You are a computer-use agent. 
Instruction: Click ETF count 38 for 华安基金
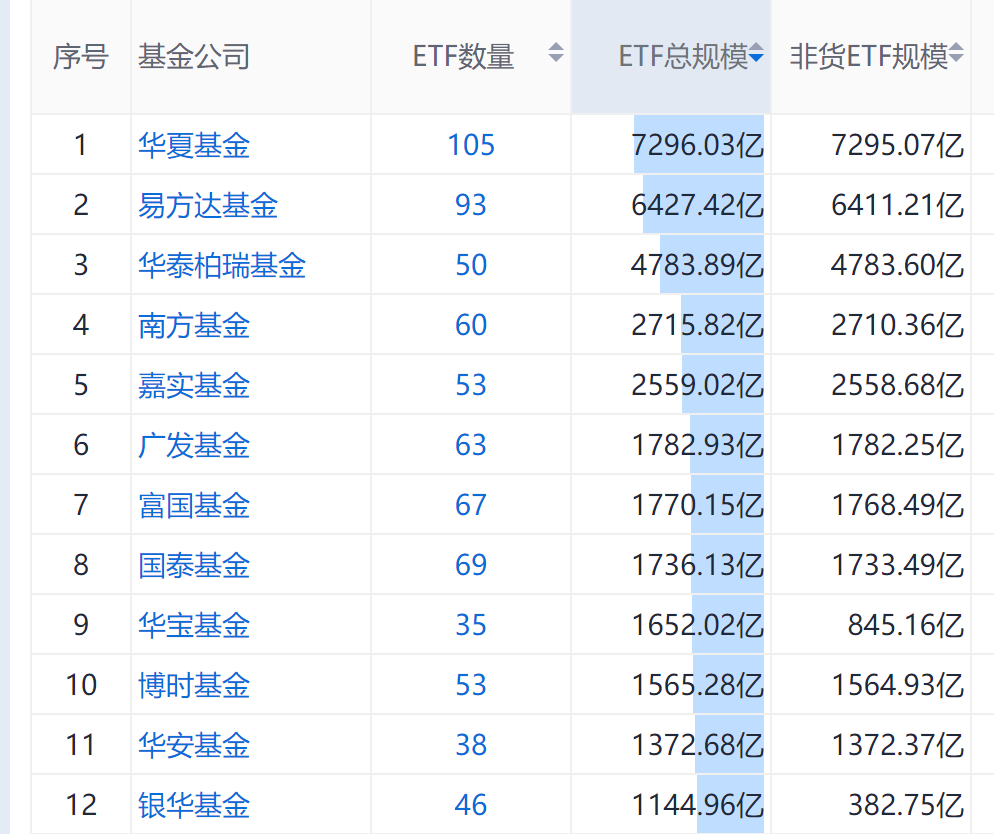tap(471, 745)
